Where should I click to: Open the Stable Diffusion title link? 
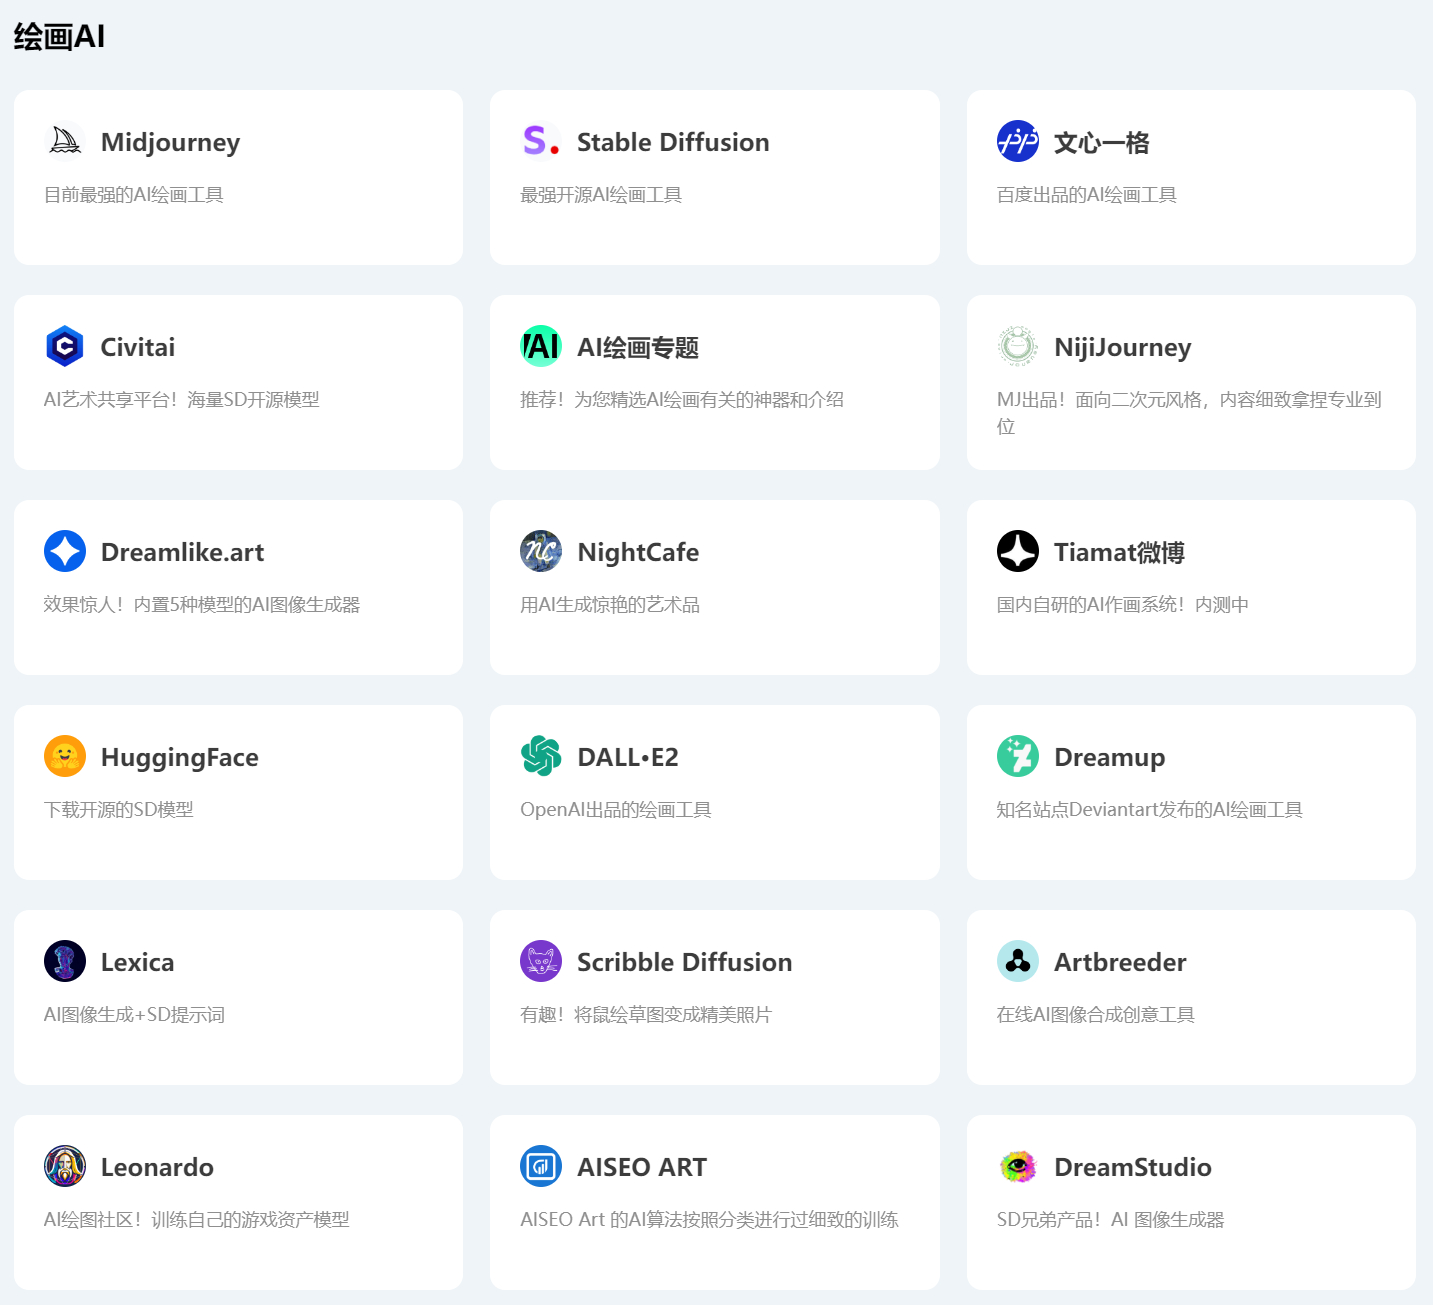point(673,142)
